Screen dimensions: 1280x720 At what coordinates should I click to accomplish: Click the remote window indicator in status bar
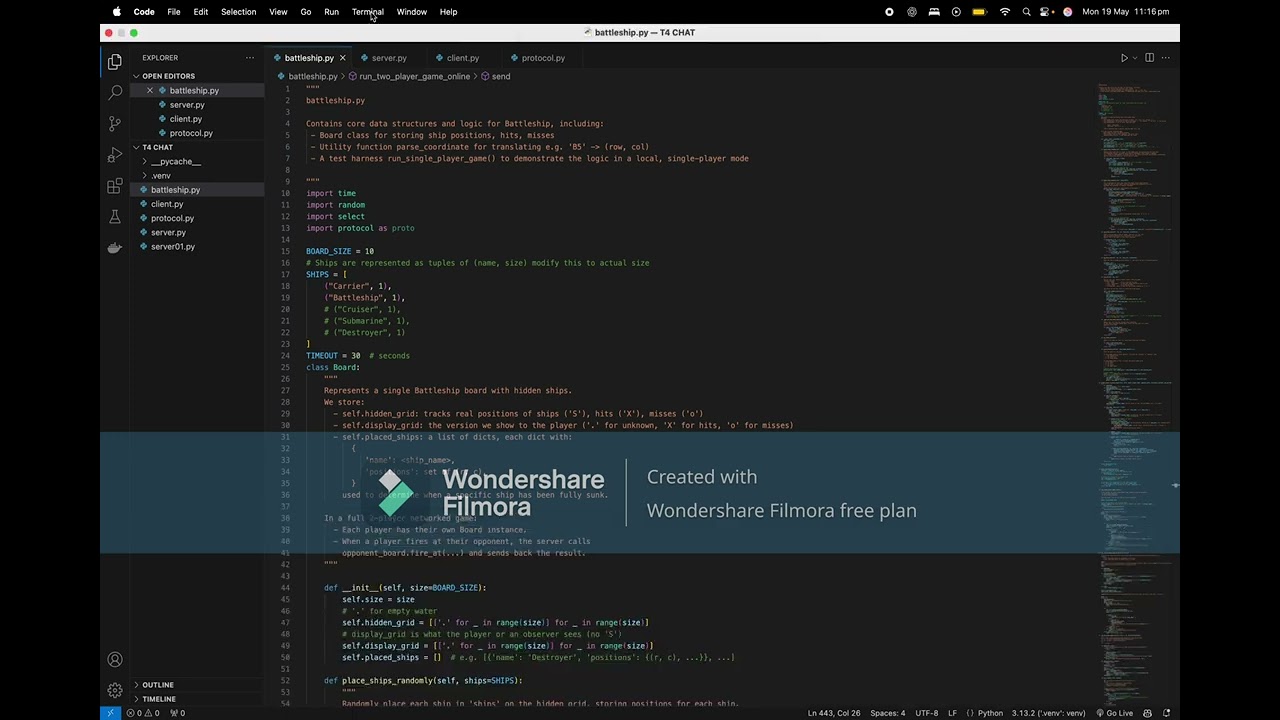pos(109,713)
